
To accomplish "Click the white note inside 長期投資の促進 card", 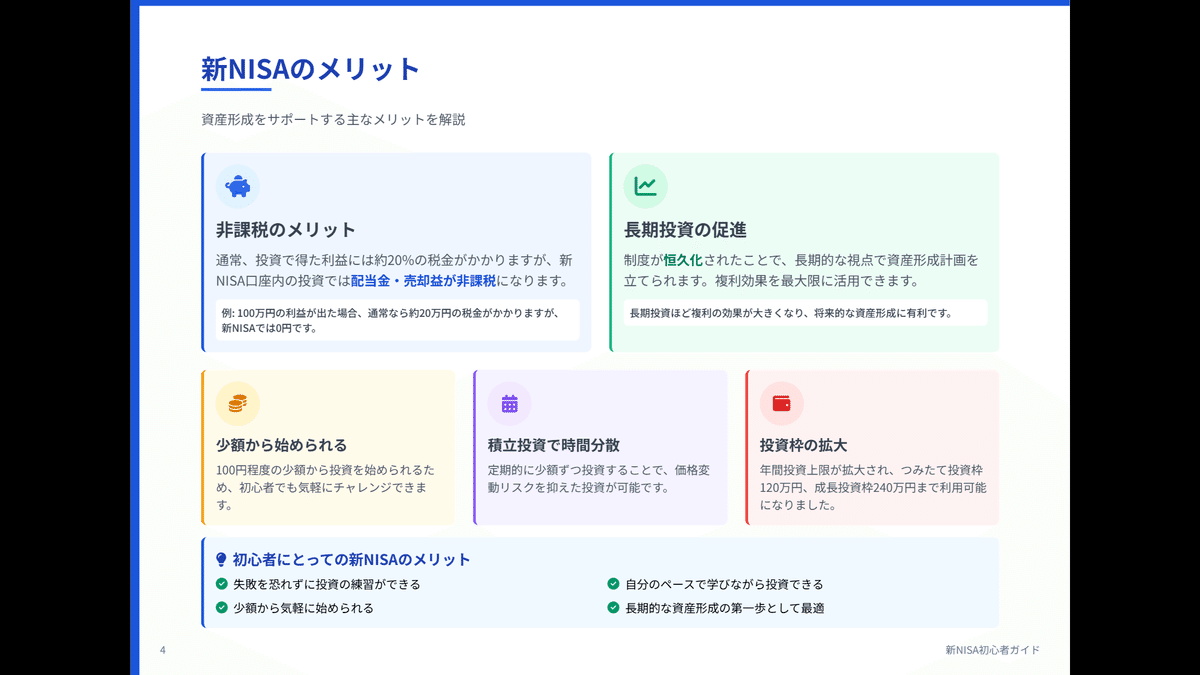I will click(800, 313).
